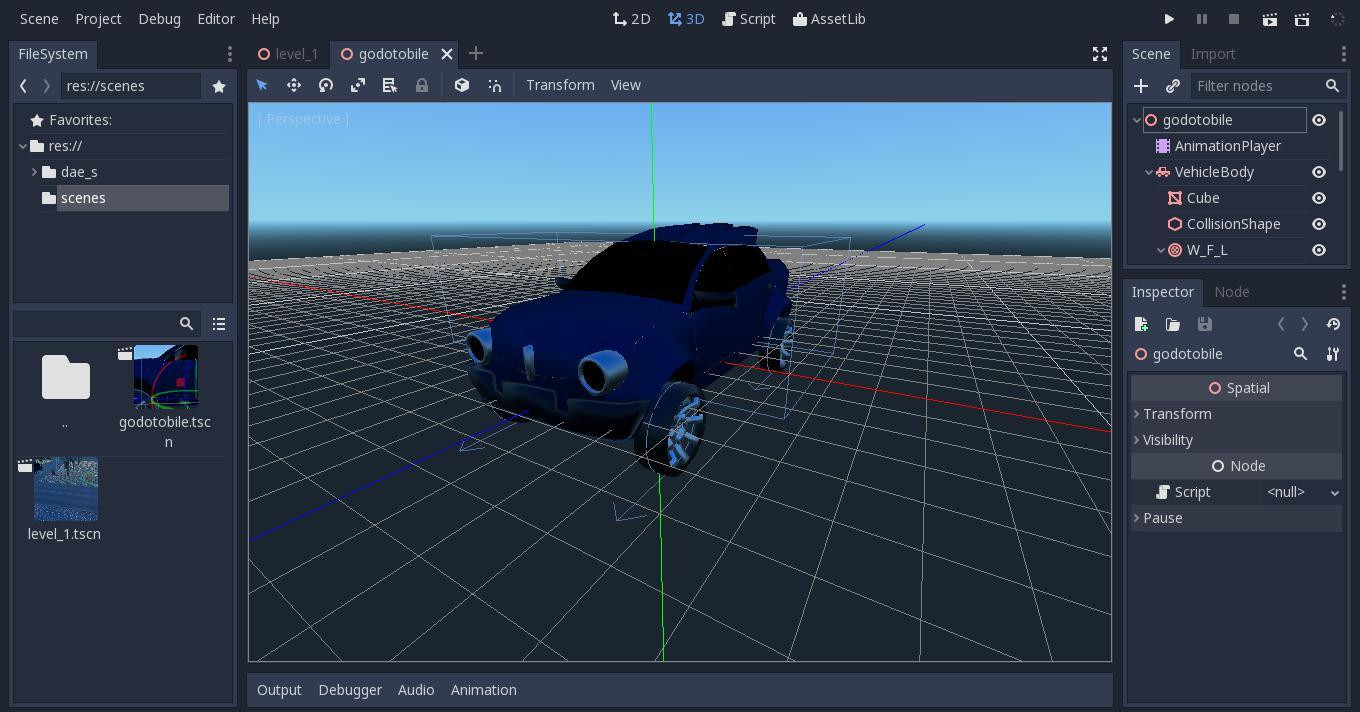The height and width of the screenshot is (712, 1360).
Task: Open the AssetLib workspace
Action: [x=829, y=19]
